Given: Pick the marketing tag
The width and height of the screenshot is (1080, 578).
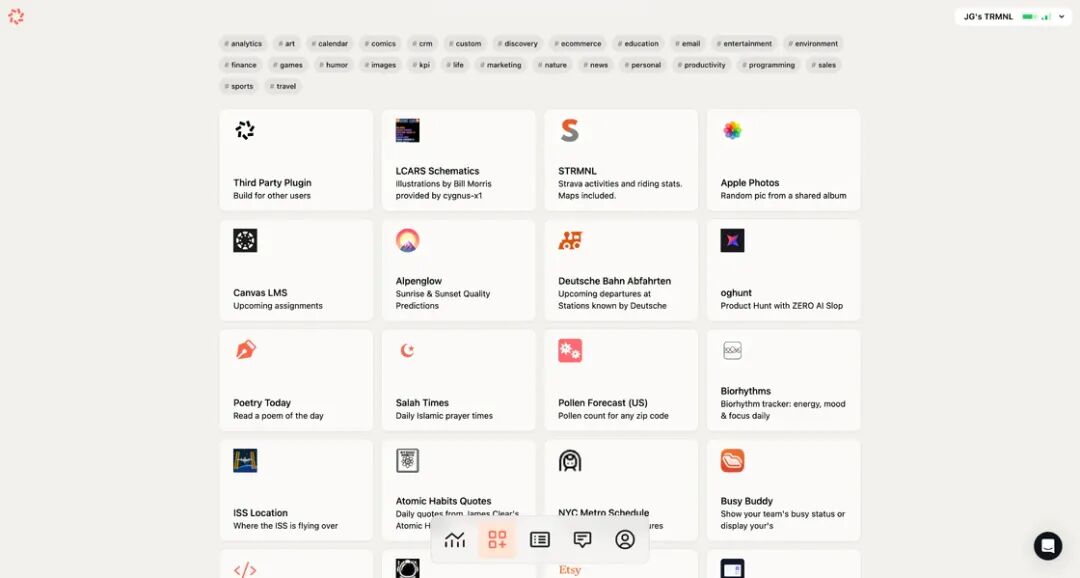Looking at the screenshot, I should tap(501, 65).
